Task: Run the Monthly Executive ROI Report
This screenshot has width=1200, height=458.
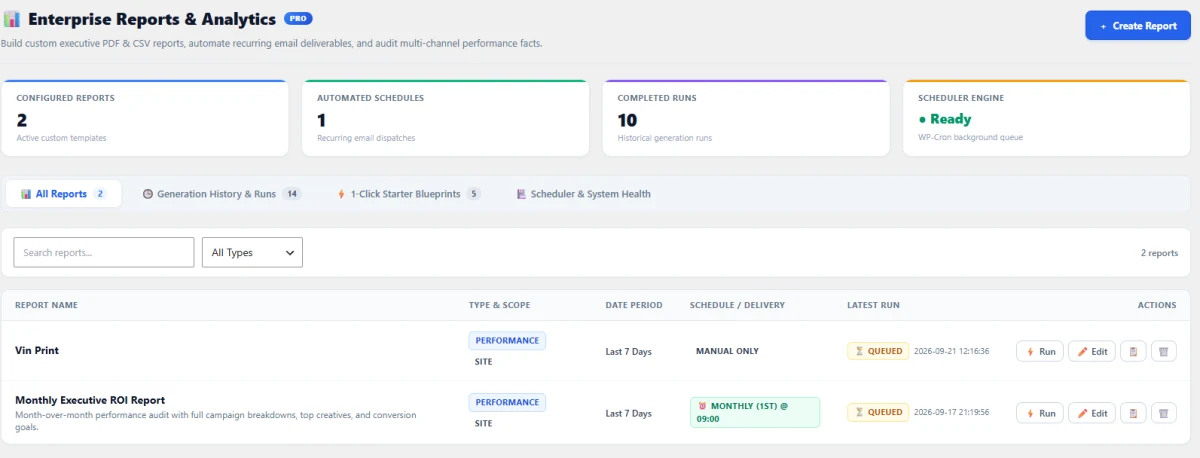Action: [1039, 413]
